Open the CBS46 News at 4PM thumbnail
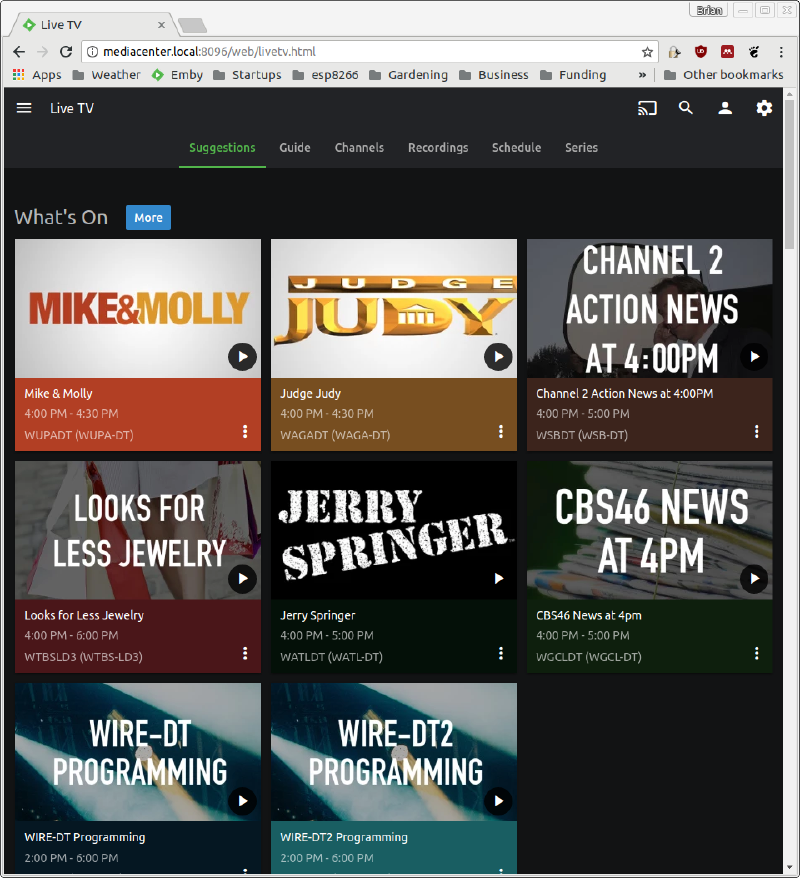Image resolution: width=800 pixels, height=878 pixels. point(649,530)
